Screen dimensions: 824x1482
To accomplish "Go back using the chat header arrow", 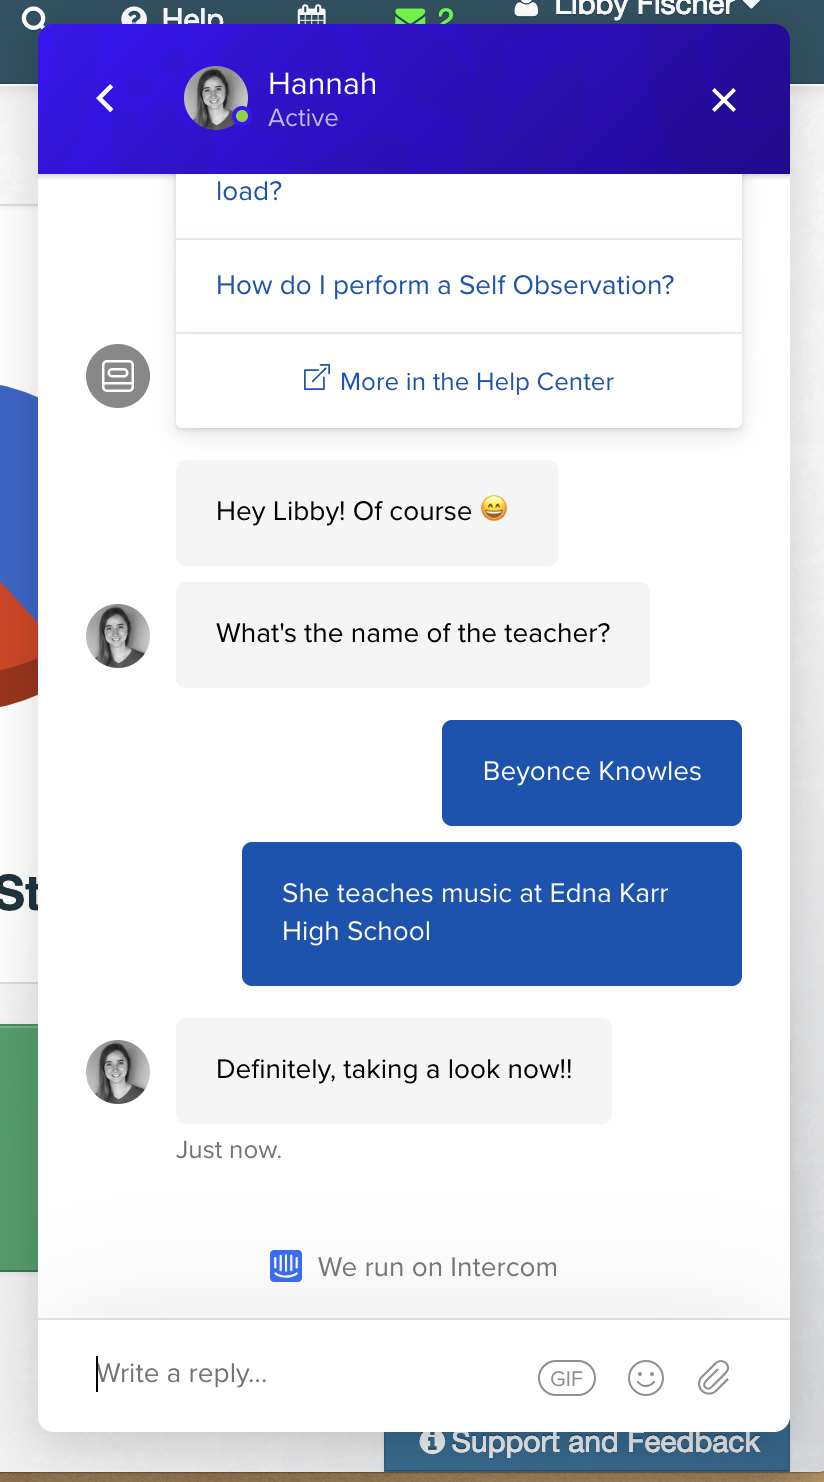I will point(105,99).
